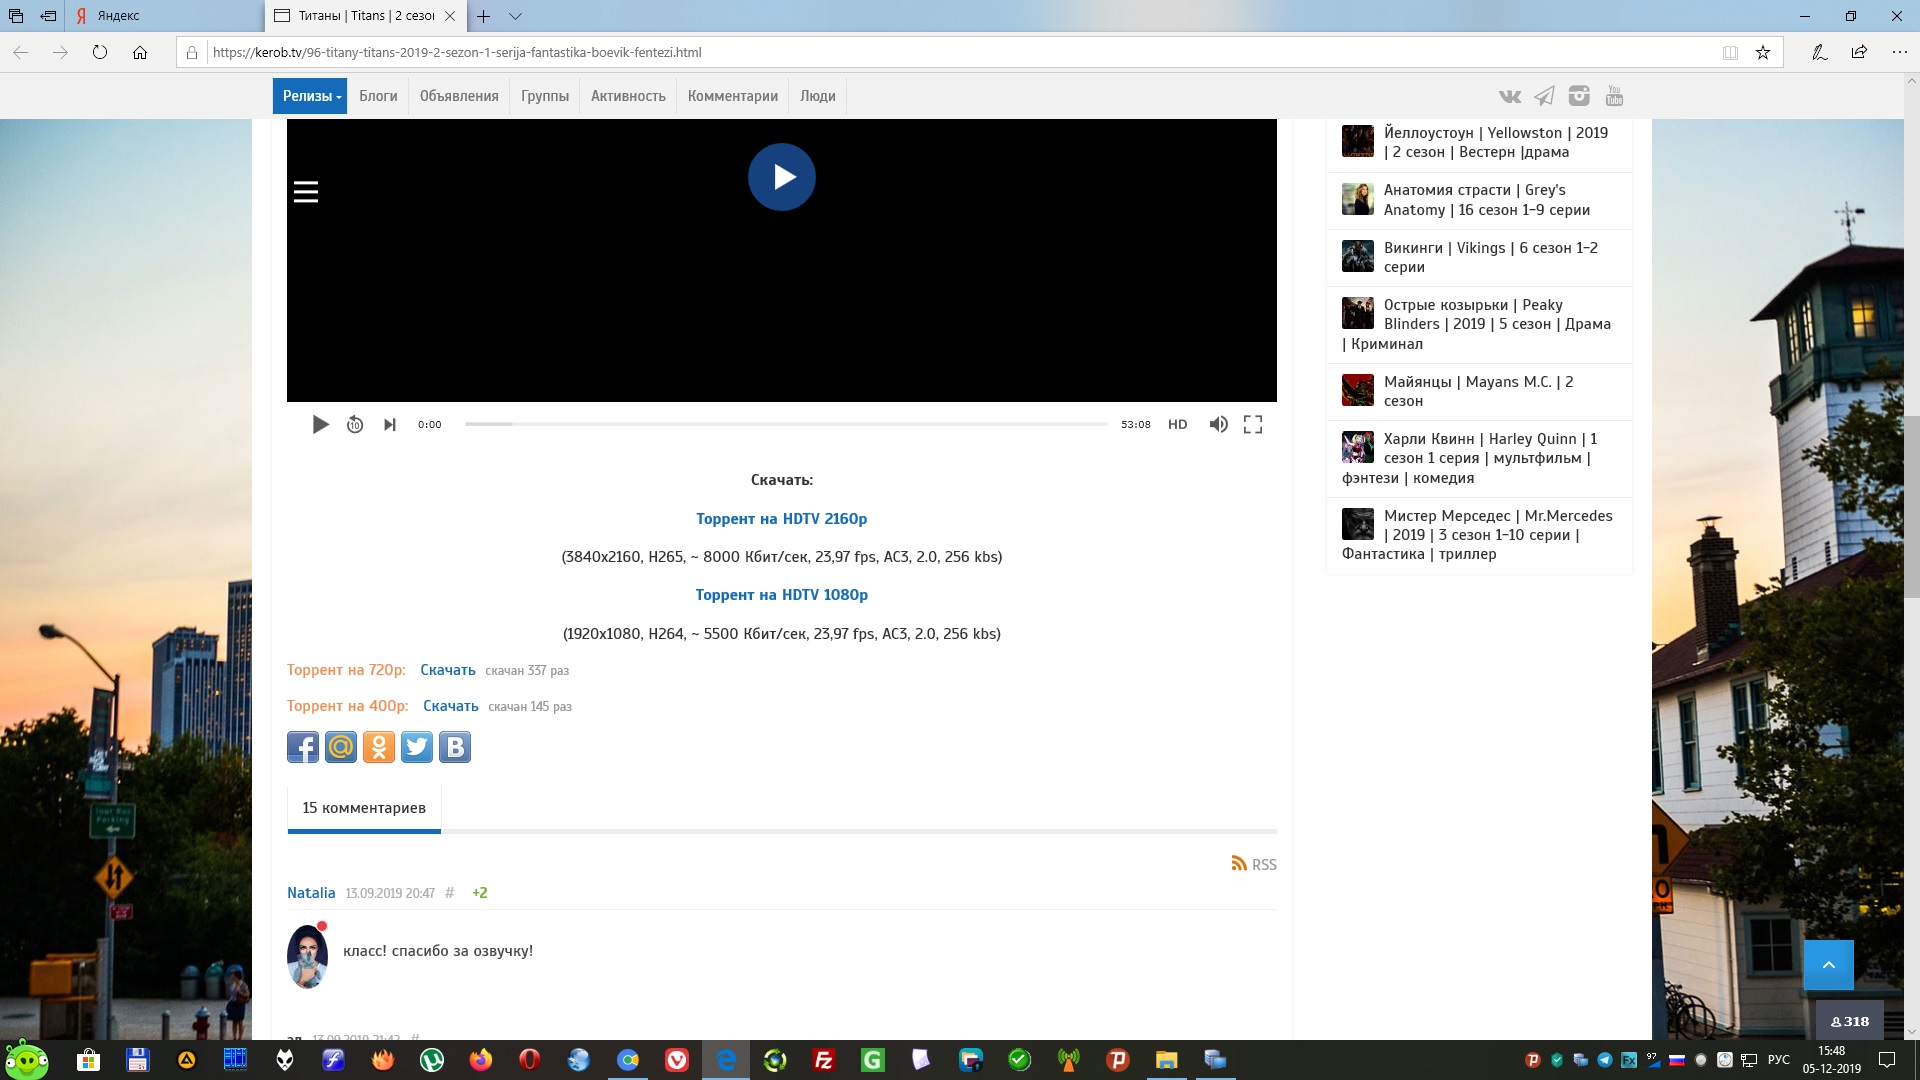
Task: Go to the Блоги menu item
Action: click(378, 96)
